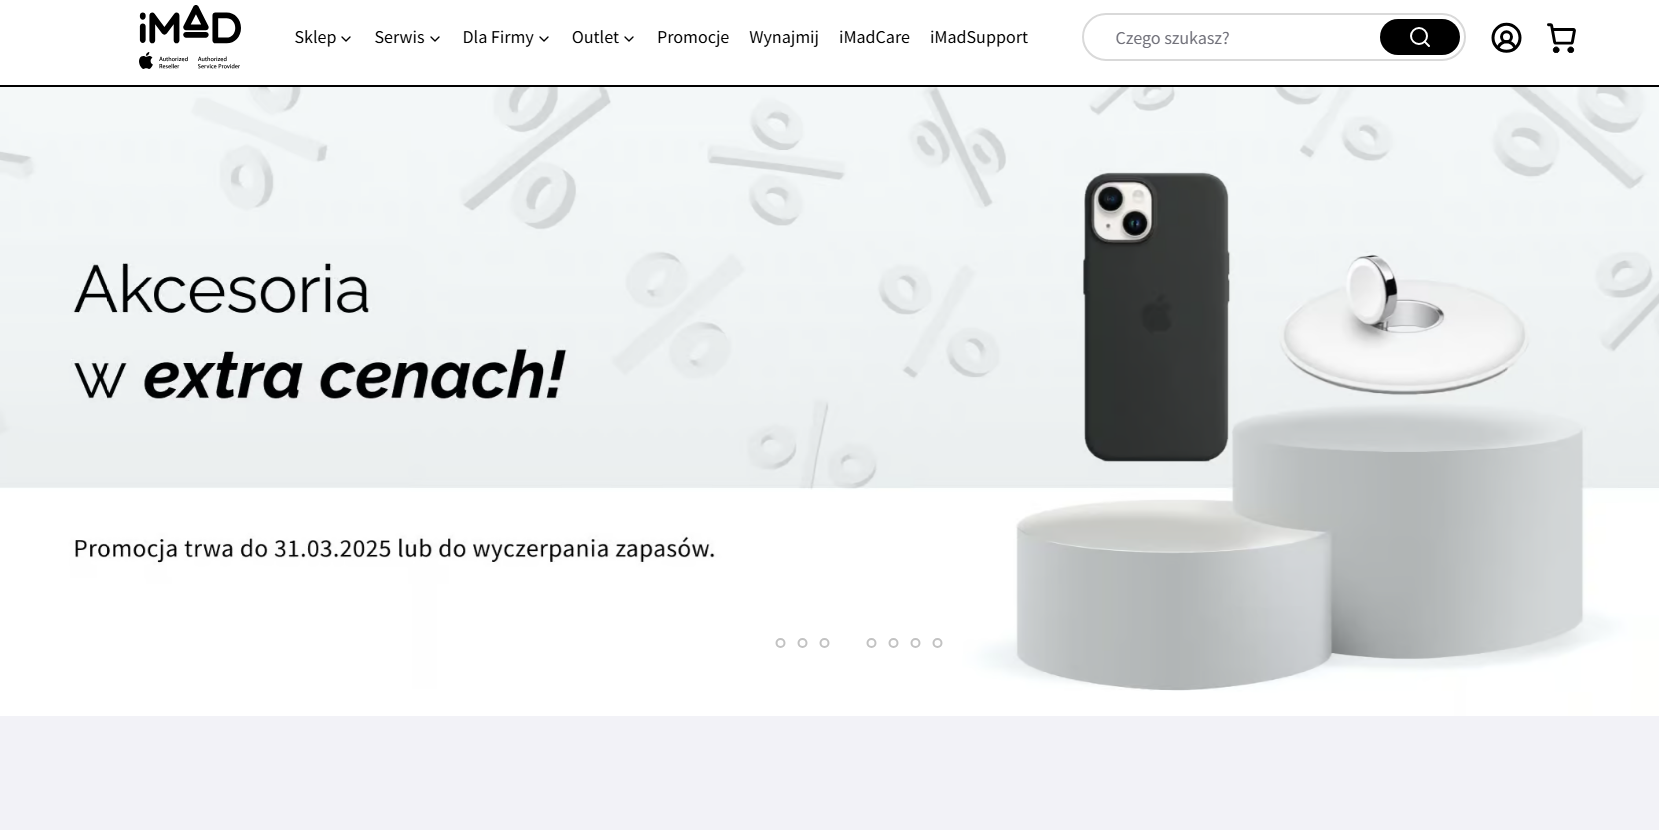This screenshot has width=1659, height=830.
Task: Open the iMadSupport link
Action: coord(979,37)
